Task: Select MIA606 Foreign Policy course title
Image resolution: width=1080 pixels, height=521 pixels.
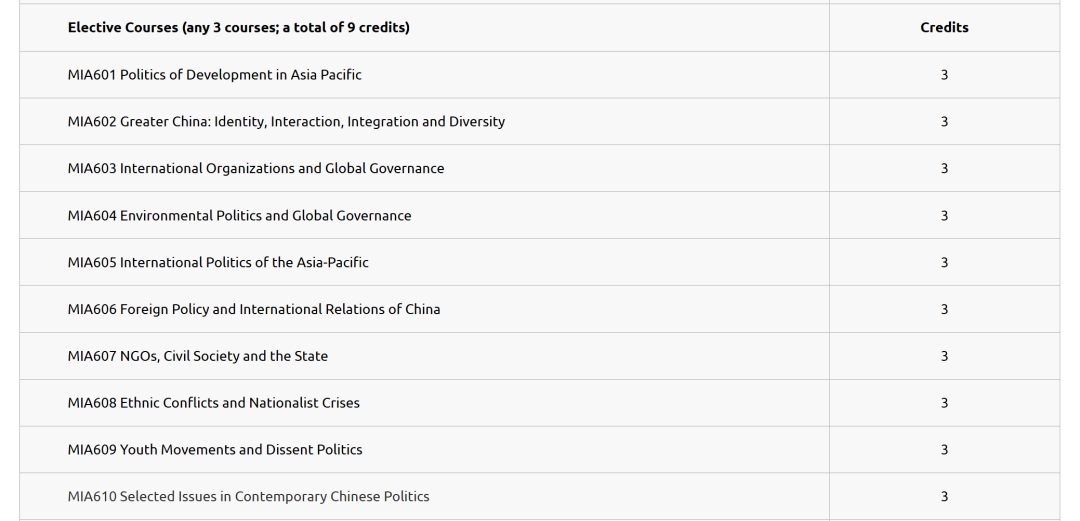Action: click(254, 310)
